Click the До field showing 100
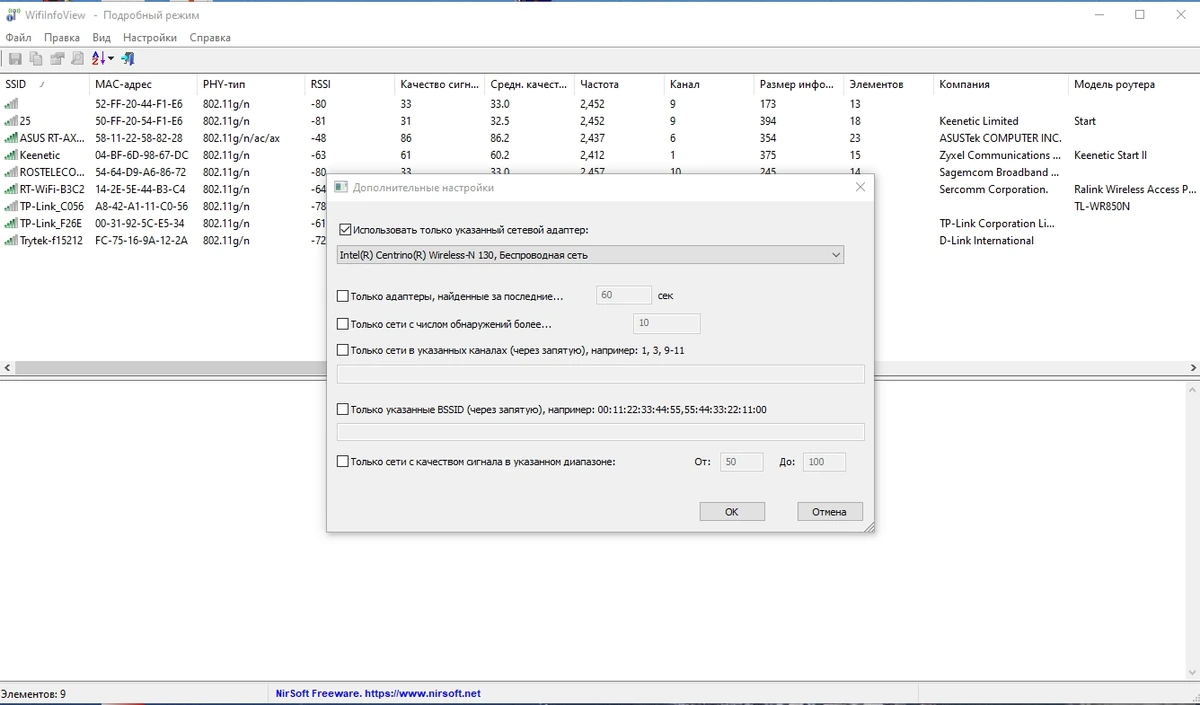The height and width of the screenshot is (705, 1200). tap(825, 462)
